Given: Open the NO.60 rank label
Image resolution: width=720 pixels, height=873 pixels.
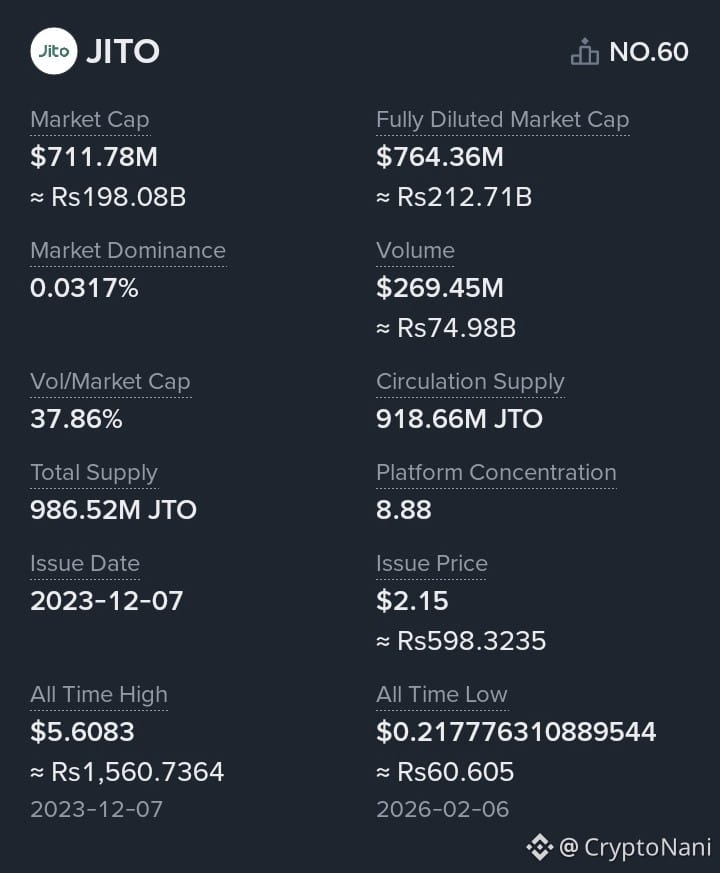Looking at the screenshot, I should [x=649, y=52].
